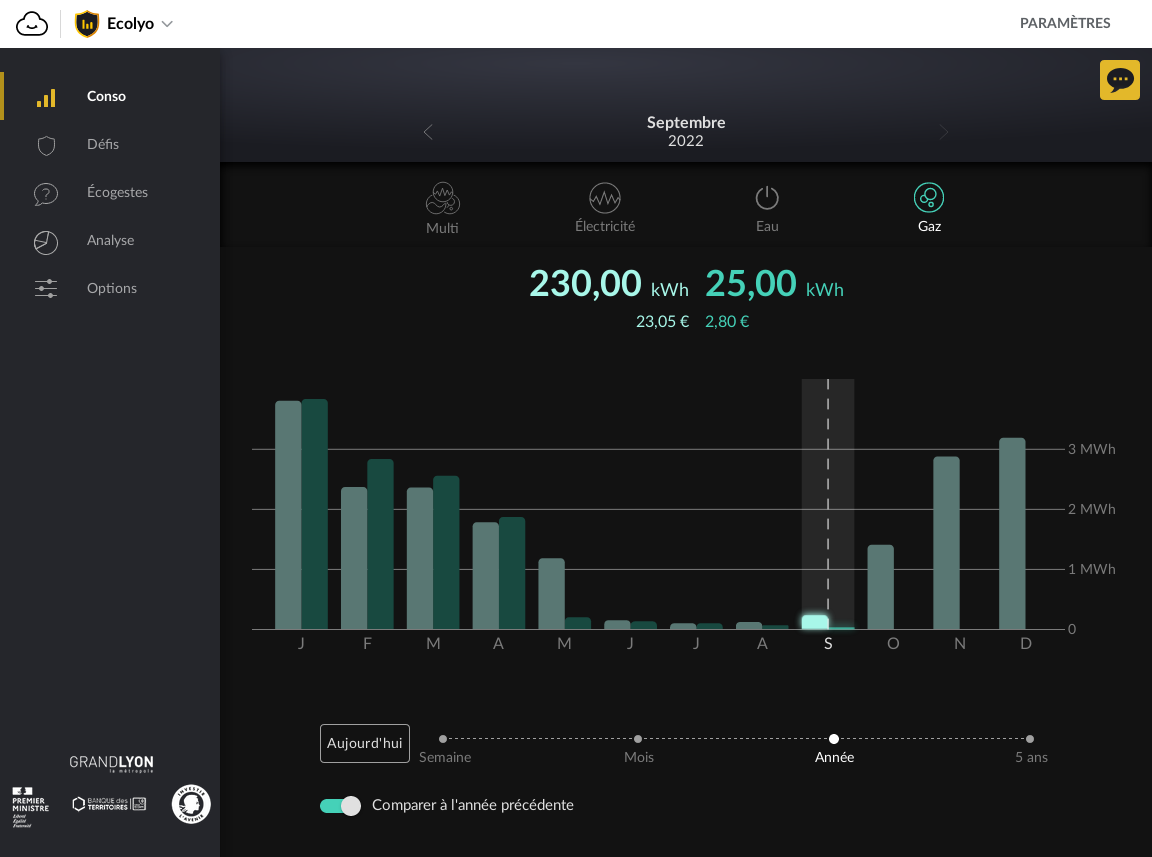Click the 2,80 € cost text

pos(727,321)
